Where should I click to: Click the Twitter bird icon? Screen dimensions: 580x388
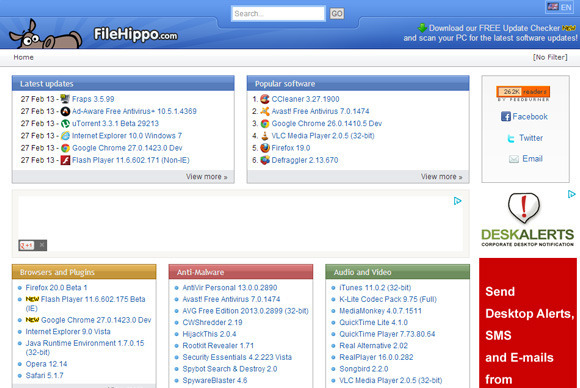coord(511,138)
